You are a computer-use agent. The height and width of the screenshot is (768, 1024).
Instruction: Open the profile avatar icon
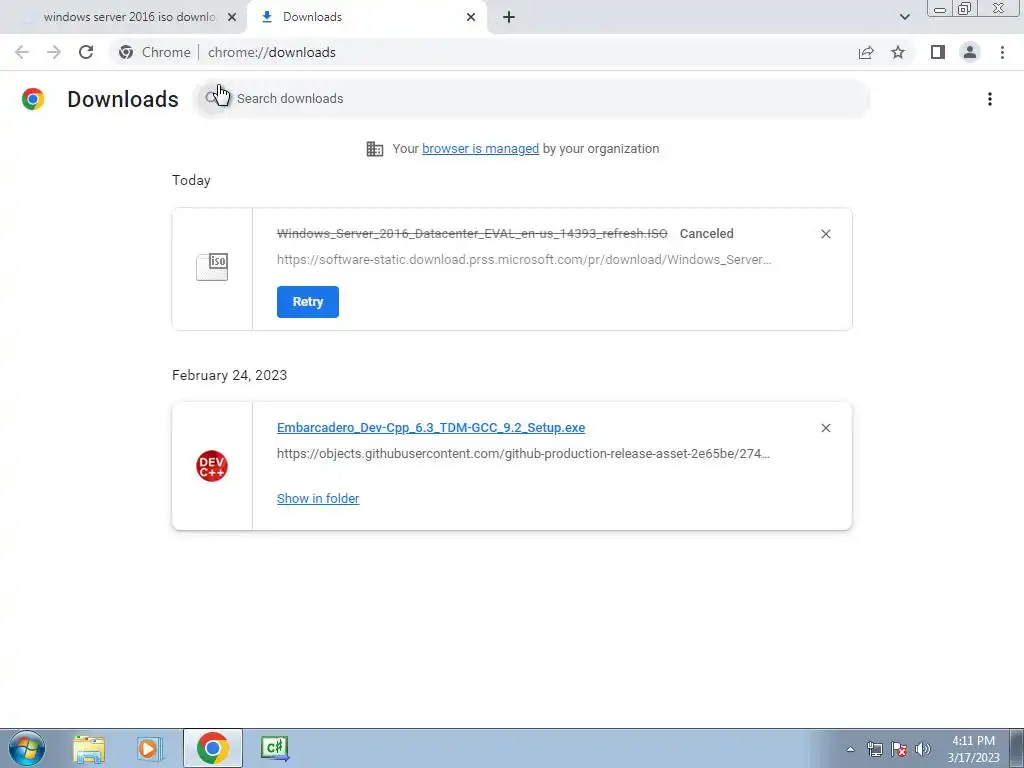pos(970,52)
